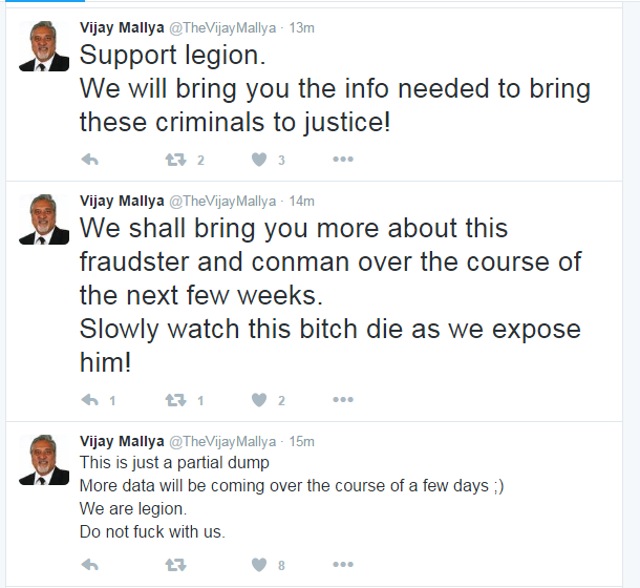Reply to the 'partial dump' tweet

(x=90, y=565)
